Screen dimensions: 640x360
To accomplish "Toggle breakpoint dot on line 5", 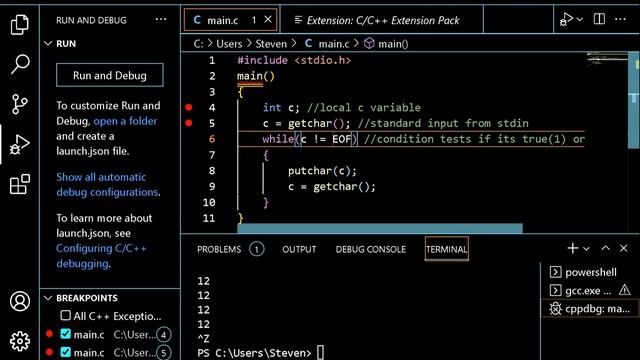I will click(189, 123).
